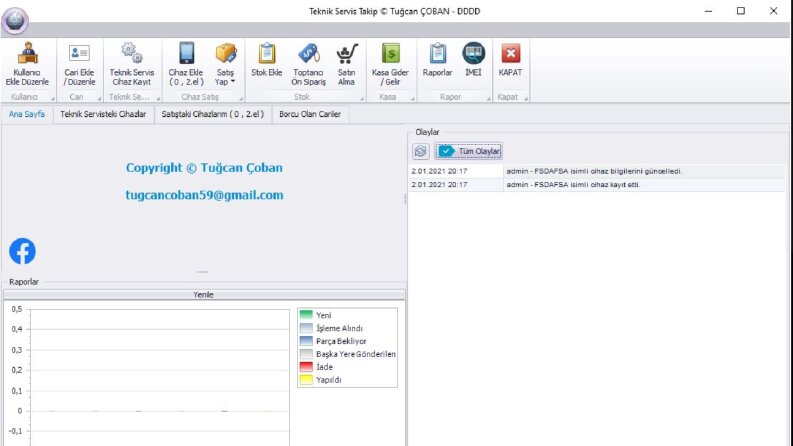Open Toptancı Ön Sipariş tag icon
Image resolution: width=793 pixels, height=446 pixels.
click(309, 54)
